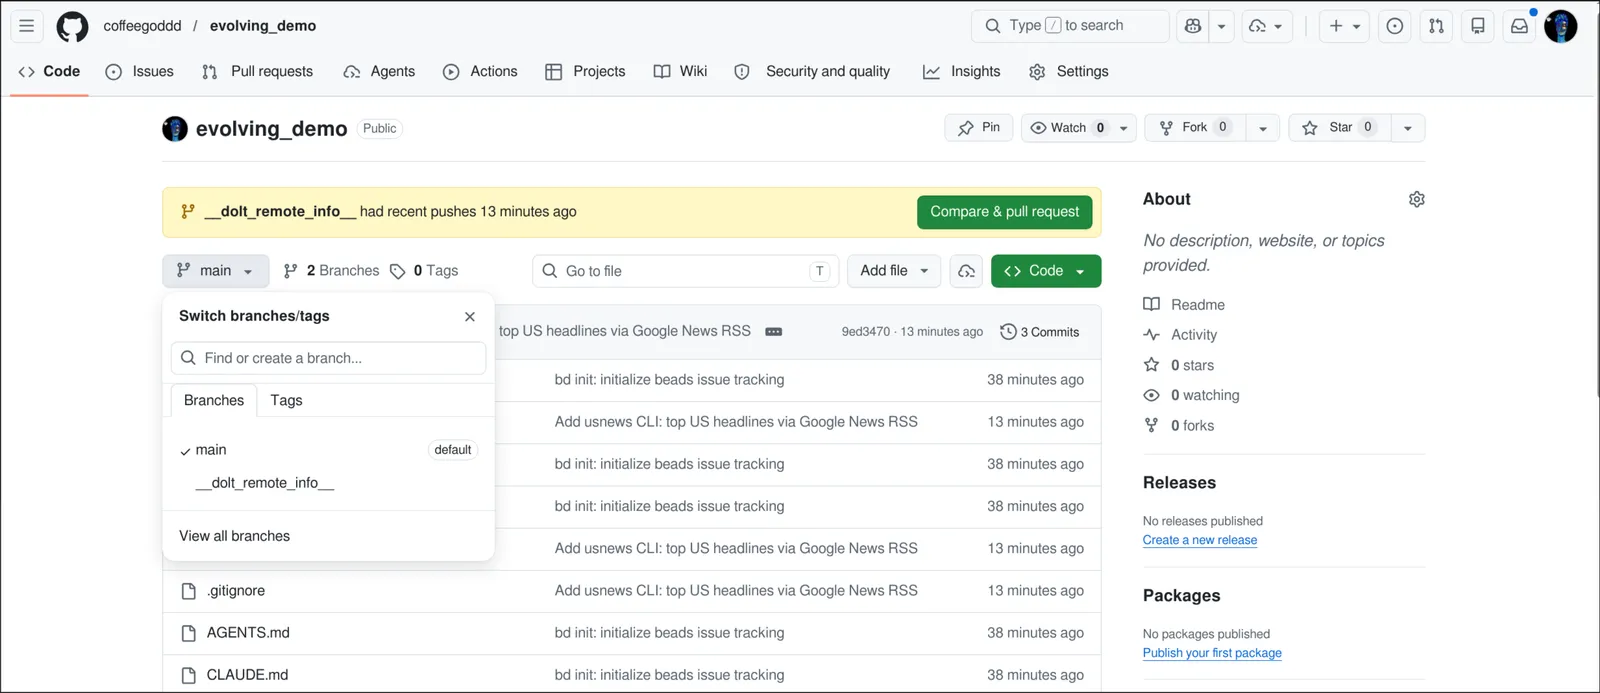Open the hamburger navigation menu
The width and height of the screenshot is (1600, 693).
(x=27, y=26)
